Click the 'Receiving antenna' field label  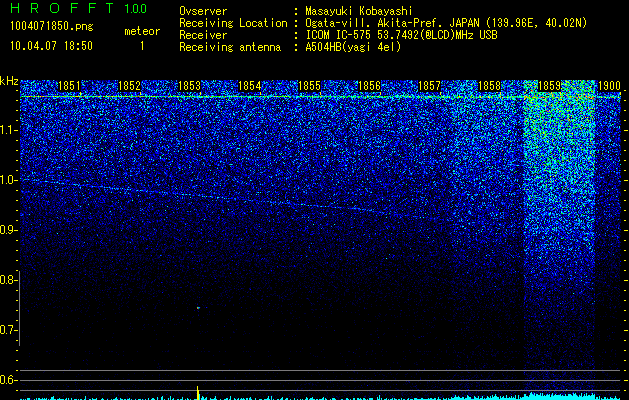(x=230, y=47)
